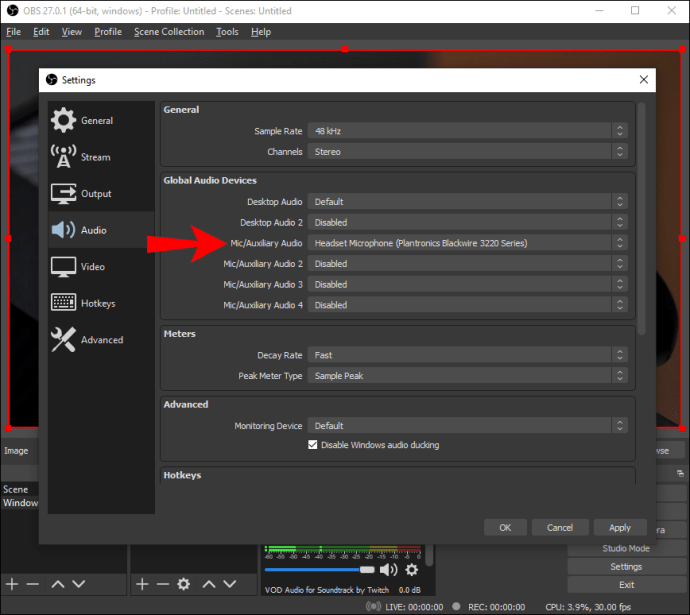Viewport: 690px width, 615px height.
Task: Add a new scene with plus icon
Action: pyautogui.click(x=12, y=584)
